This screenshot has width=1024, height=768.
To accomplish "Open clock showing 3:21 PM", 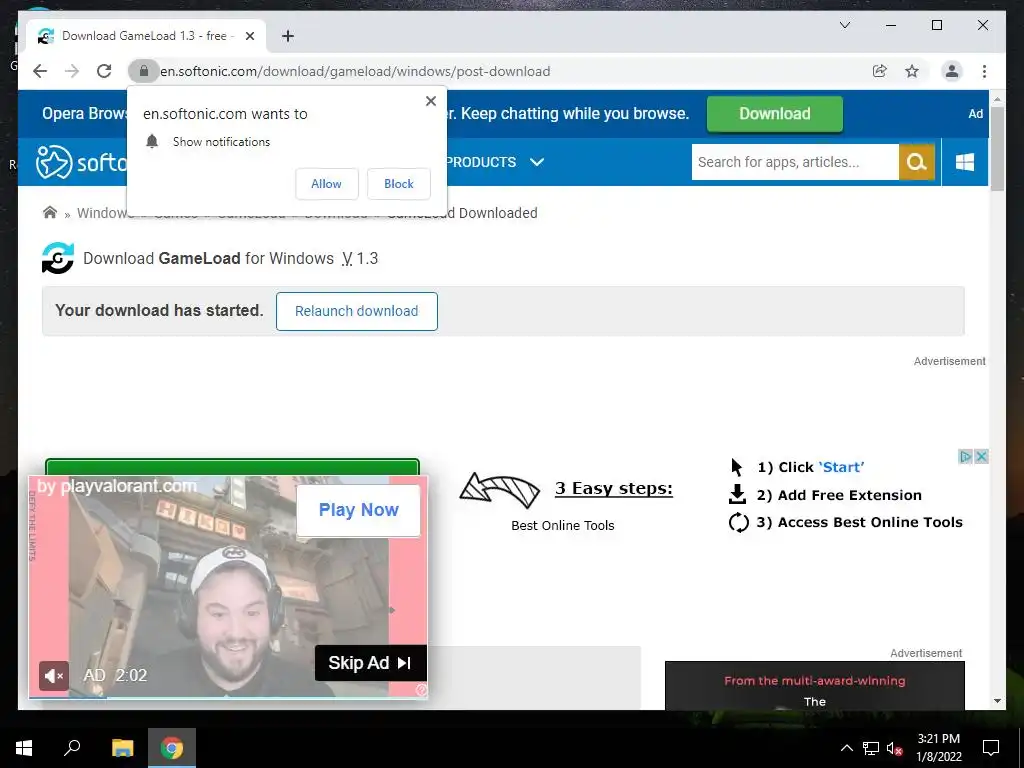I will 938,748.
